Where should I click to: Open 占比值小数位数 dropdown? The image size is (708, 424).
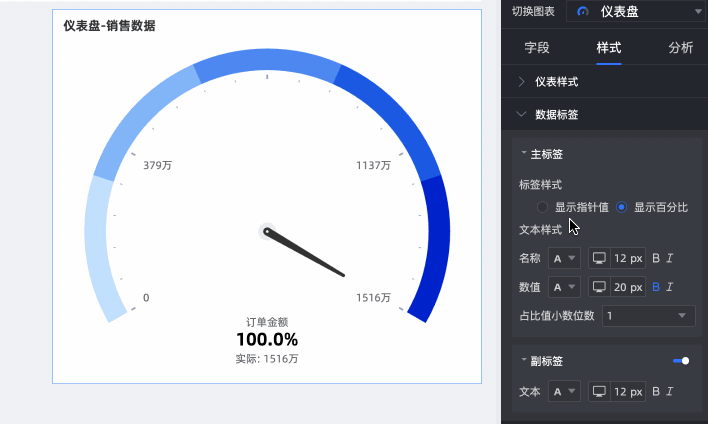coord(649,316)
